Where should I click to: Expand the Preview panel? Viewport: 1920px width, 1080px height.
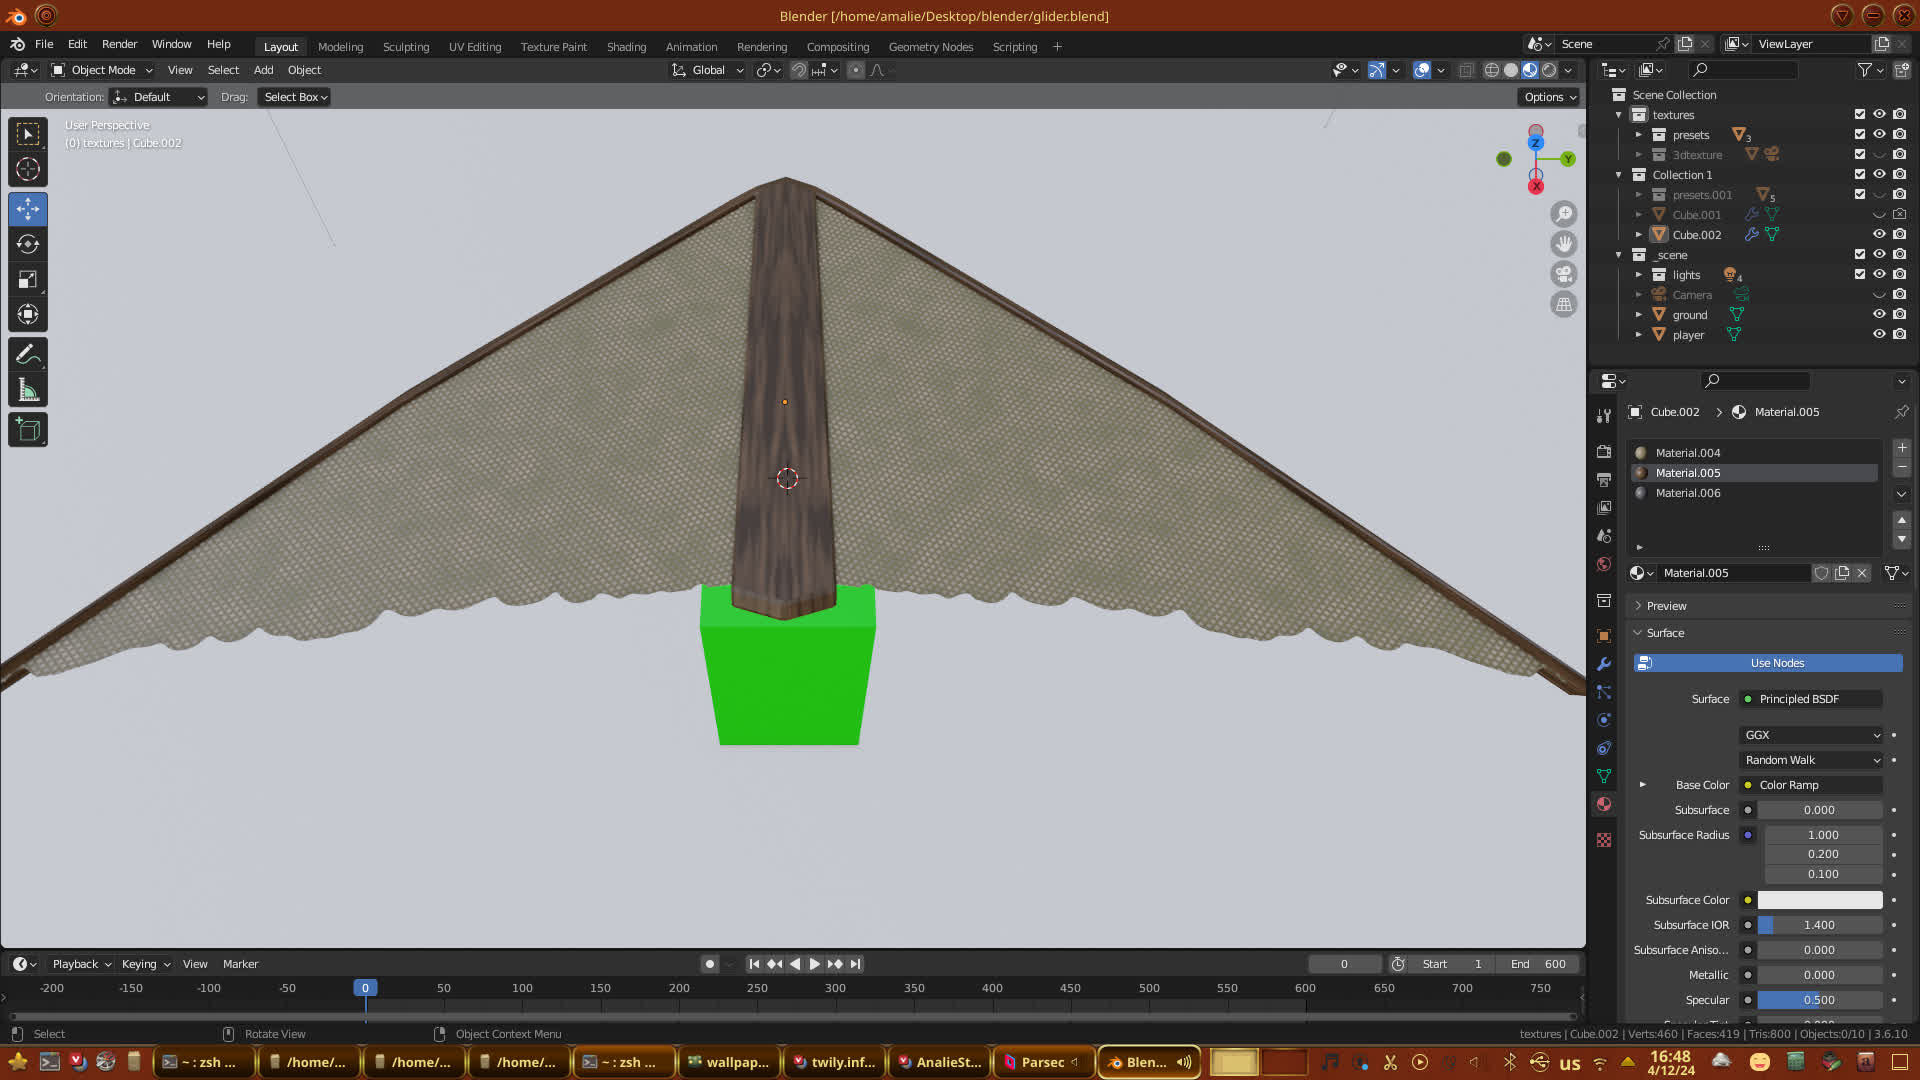[1666, 606]
